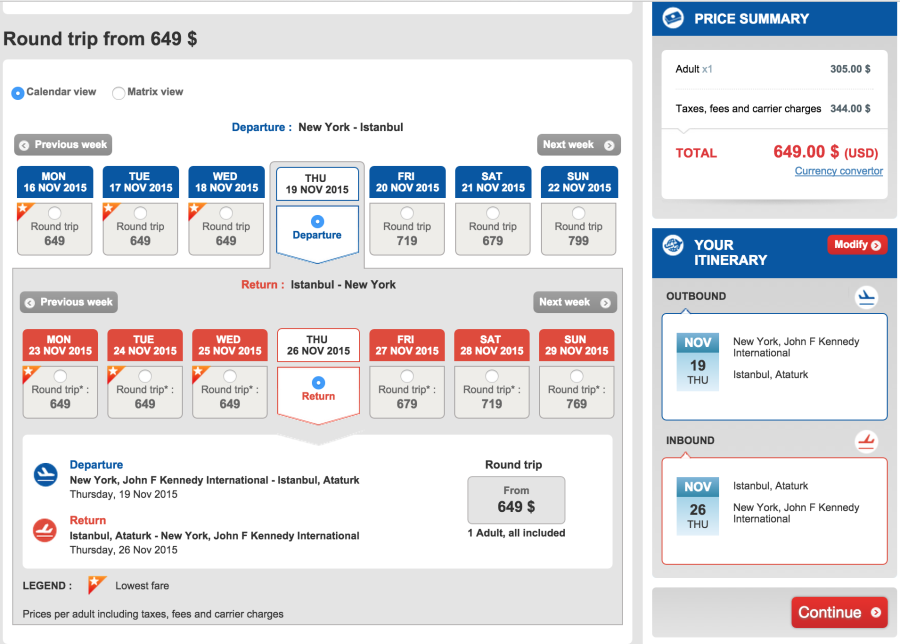Click the blue Departure plane icon
Screen dimensions: 900x644
point(46,474)
